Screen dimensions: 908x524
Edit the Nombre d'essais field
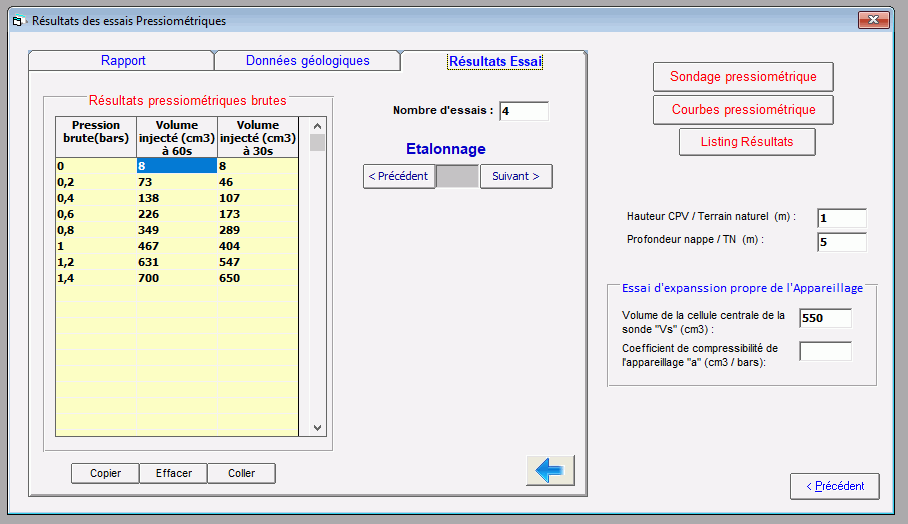click(x=523, y=111)
